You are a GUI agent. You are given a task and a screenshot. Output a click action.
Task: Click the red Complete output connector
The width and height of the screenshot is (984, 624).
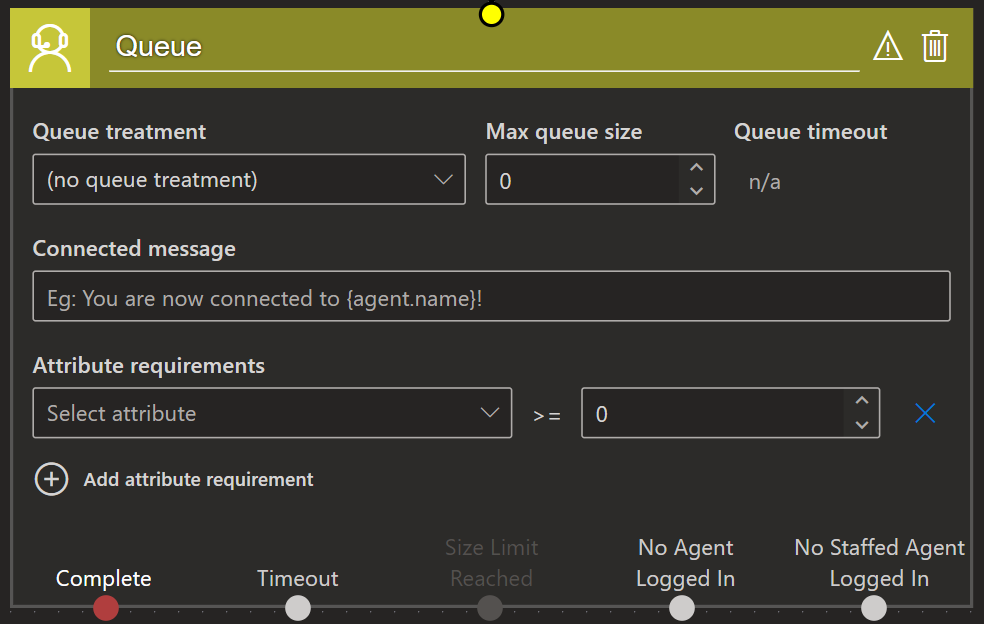(x=105, y=607)
